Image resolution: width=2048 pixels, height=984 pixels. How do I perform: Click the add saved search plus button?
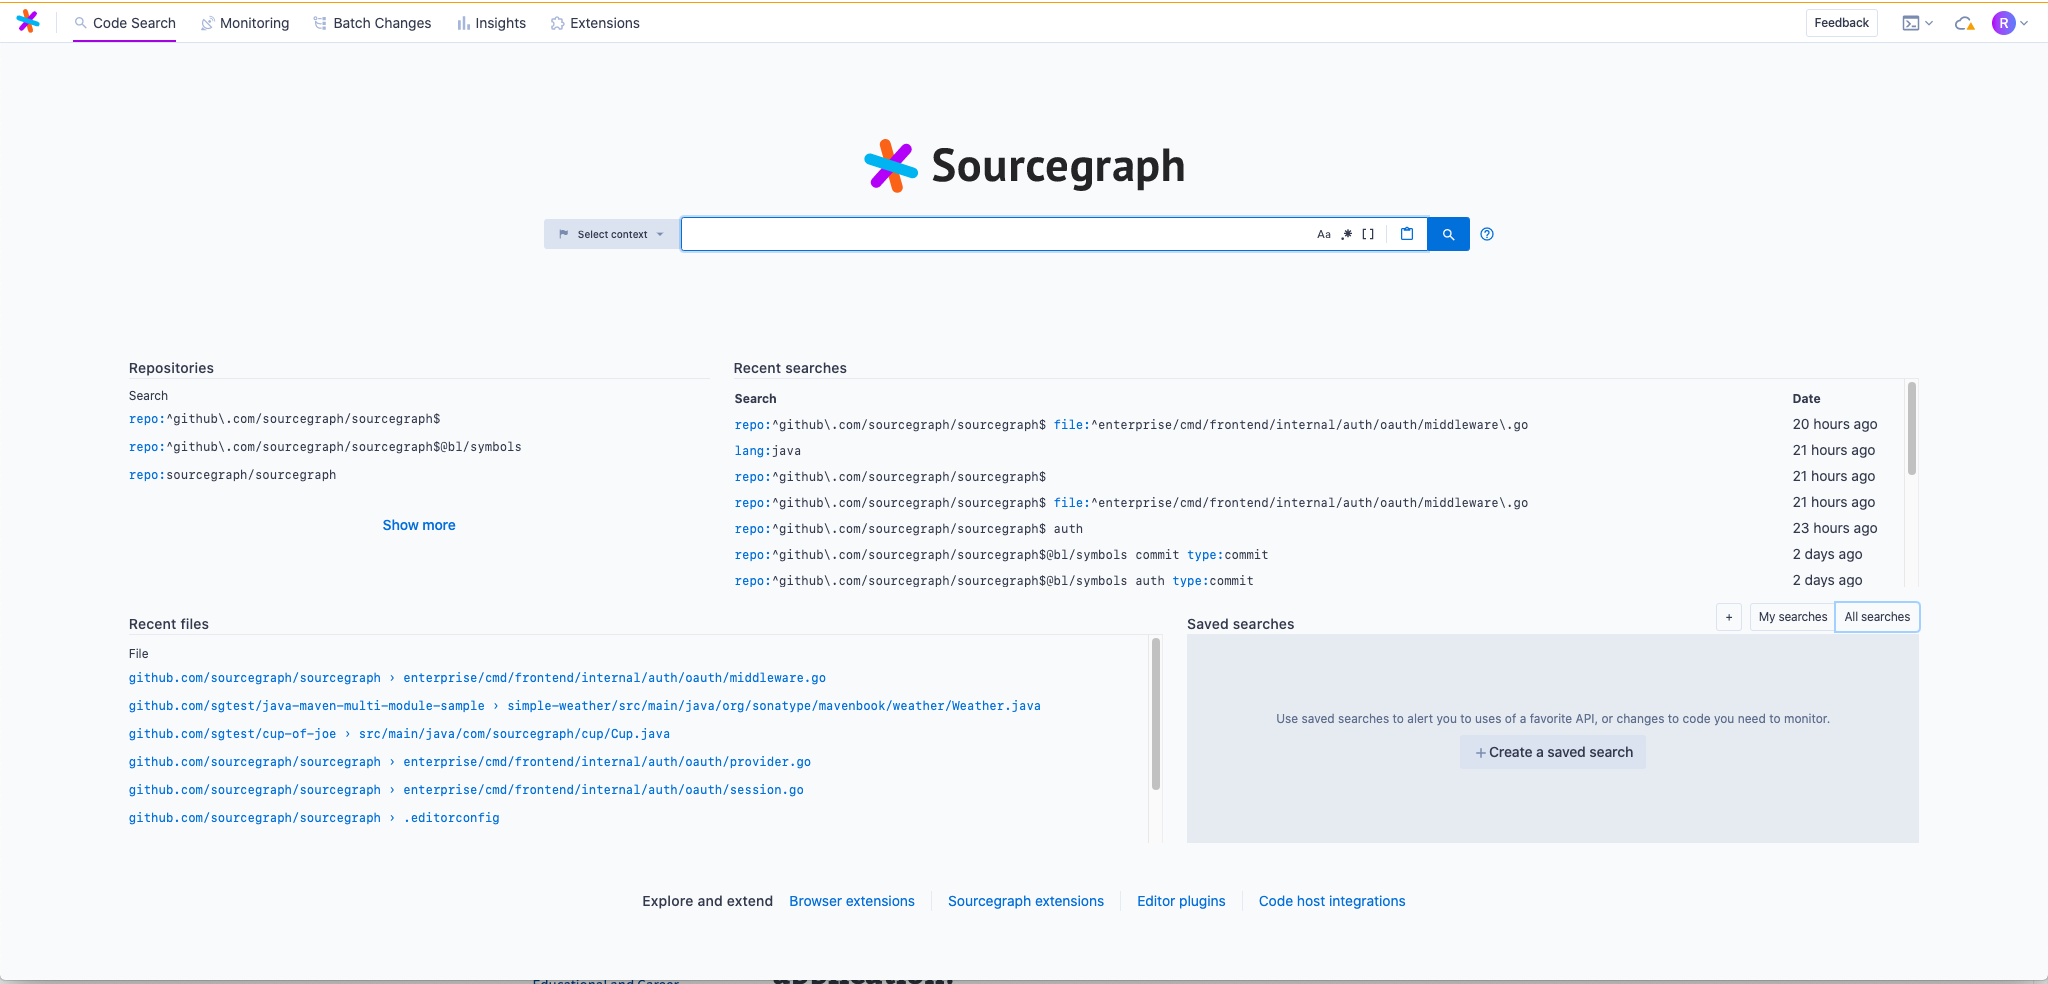[1729, 617]
